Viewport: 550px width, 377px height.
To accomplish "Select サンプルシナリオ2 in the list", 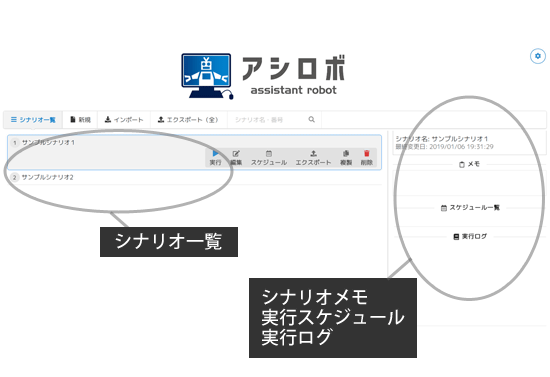I will pyautogui.click(x=47, y=177).
